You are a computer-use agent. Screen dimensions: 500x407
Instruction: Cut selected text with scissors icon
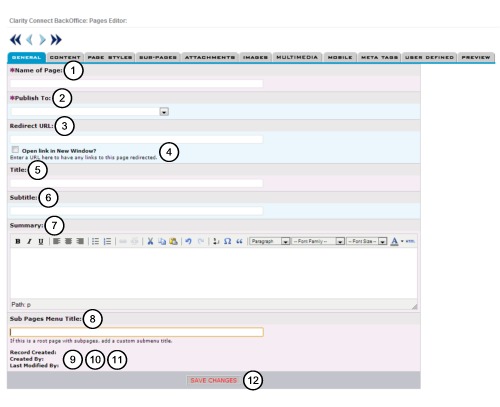(x=150, y=241)
